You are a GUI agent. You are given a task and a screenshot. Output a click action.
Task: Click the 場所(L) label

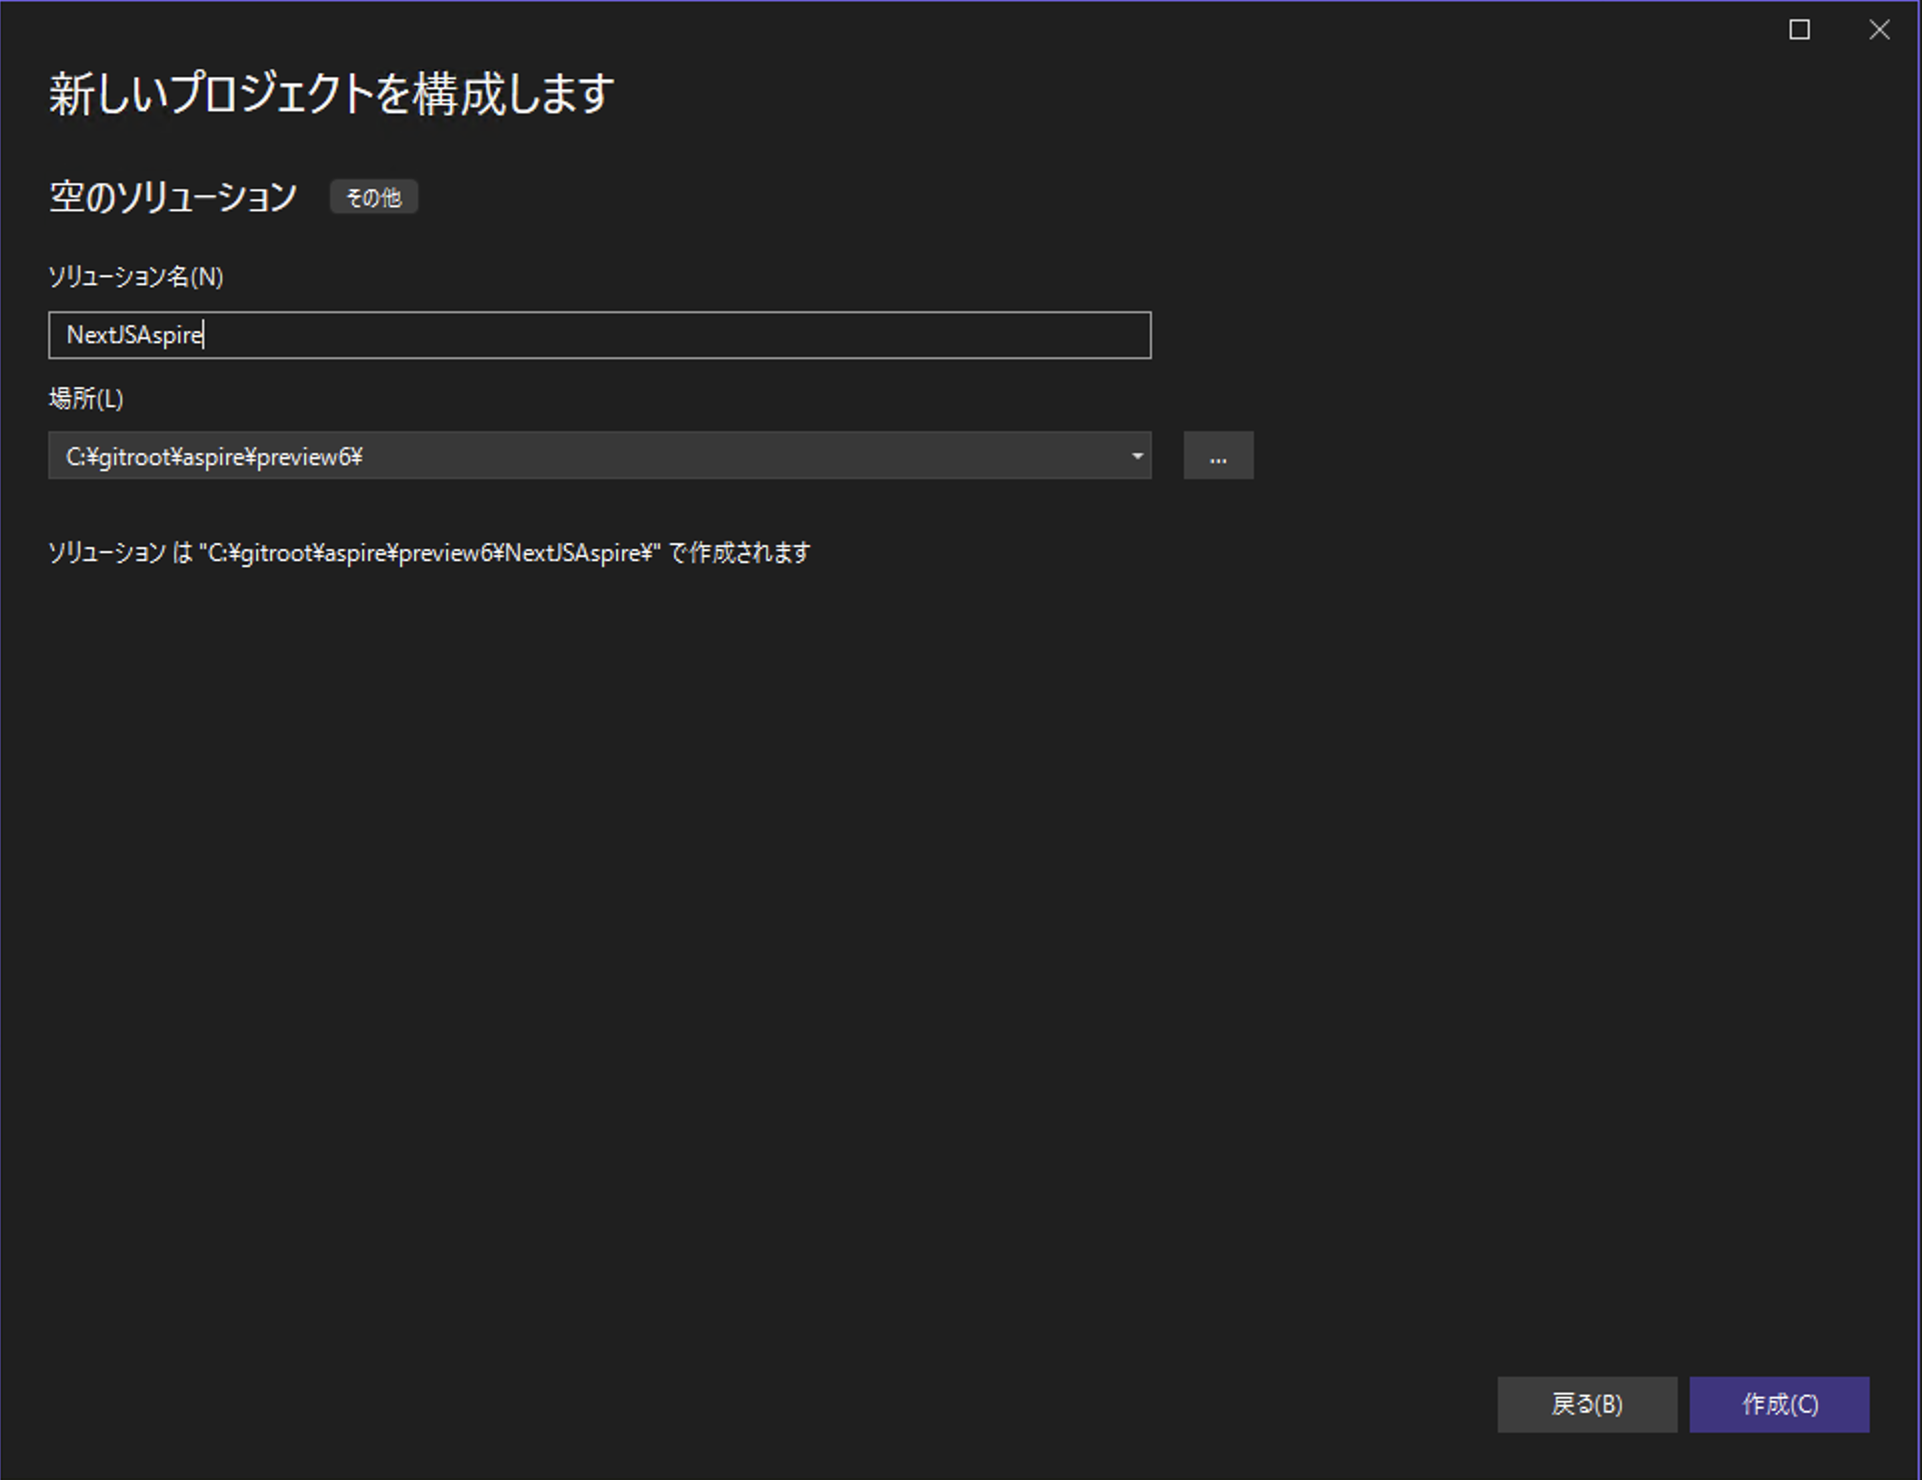tap(85, 398)
